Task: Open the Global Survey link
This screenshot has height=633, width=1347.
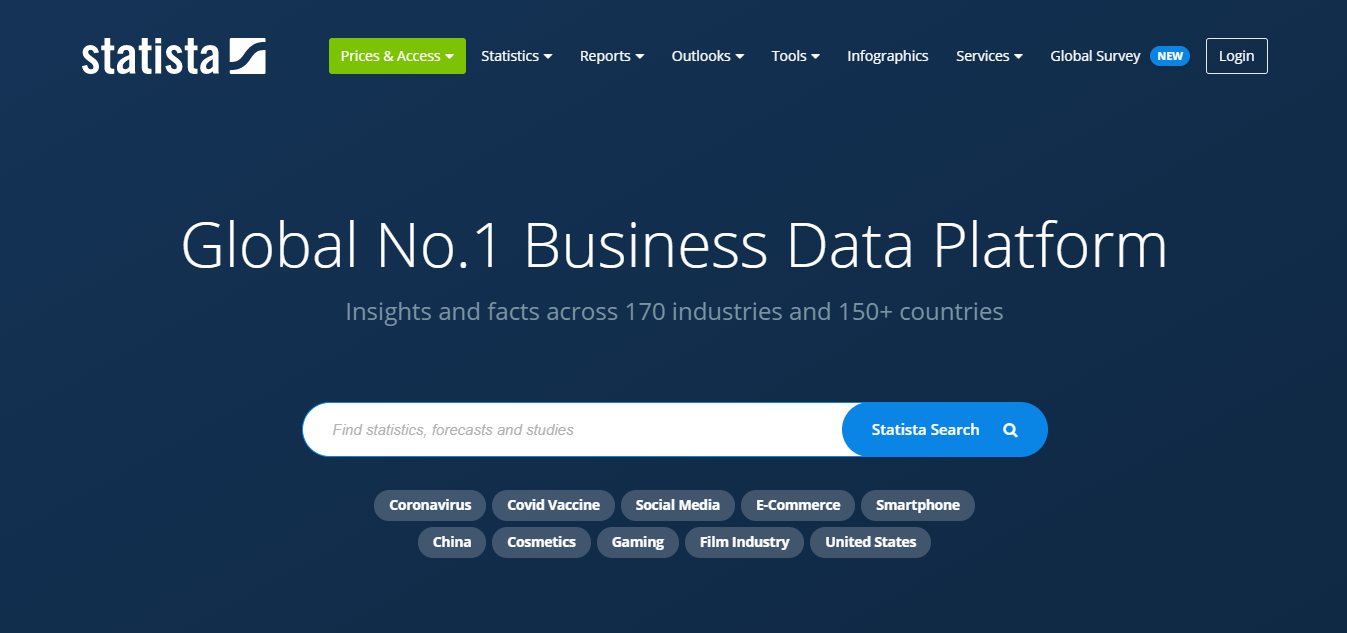Action: coord(1095,56)
